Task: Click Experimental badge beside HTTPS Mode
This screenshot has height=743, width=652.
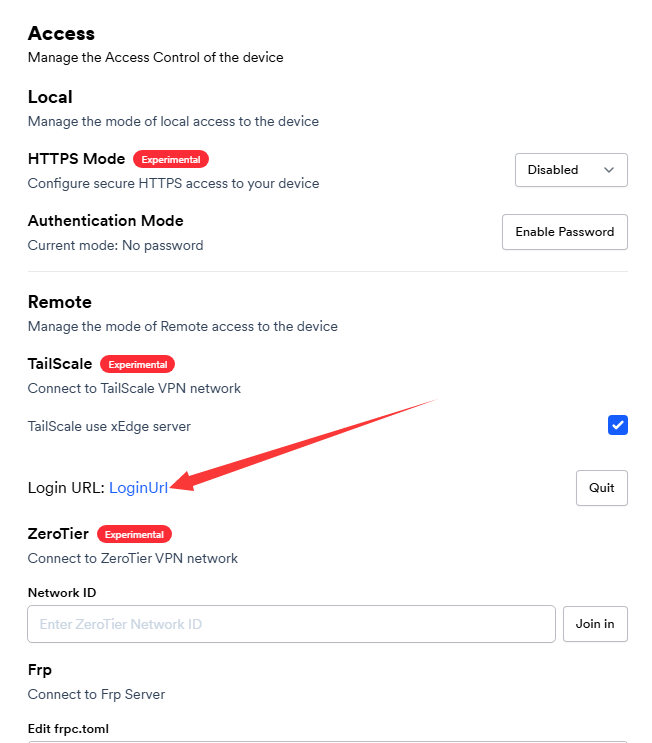Action: pyautogui.click(x=171, y=159)
